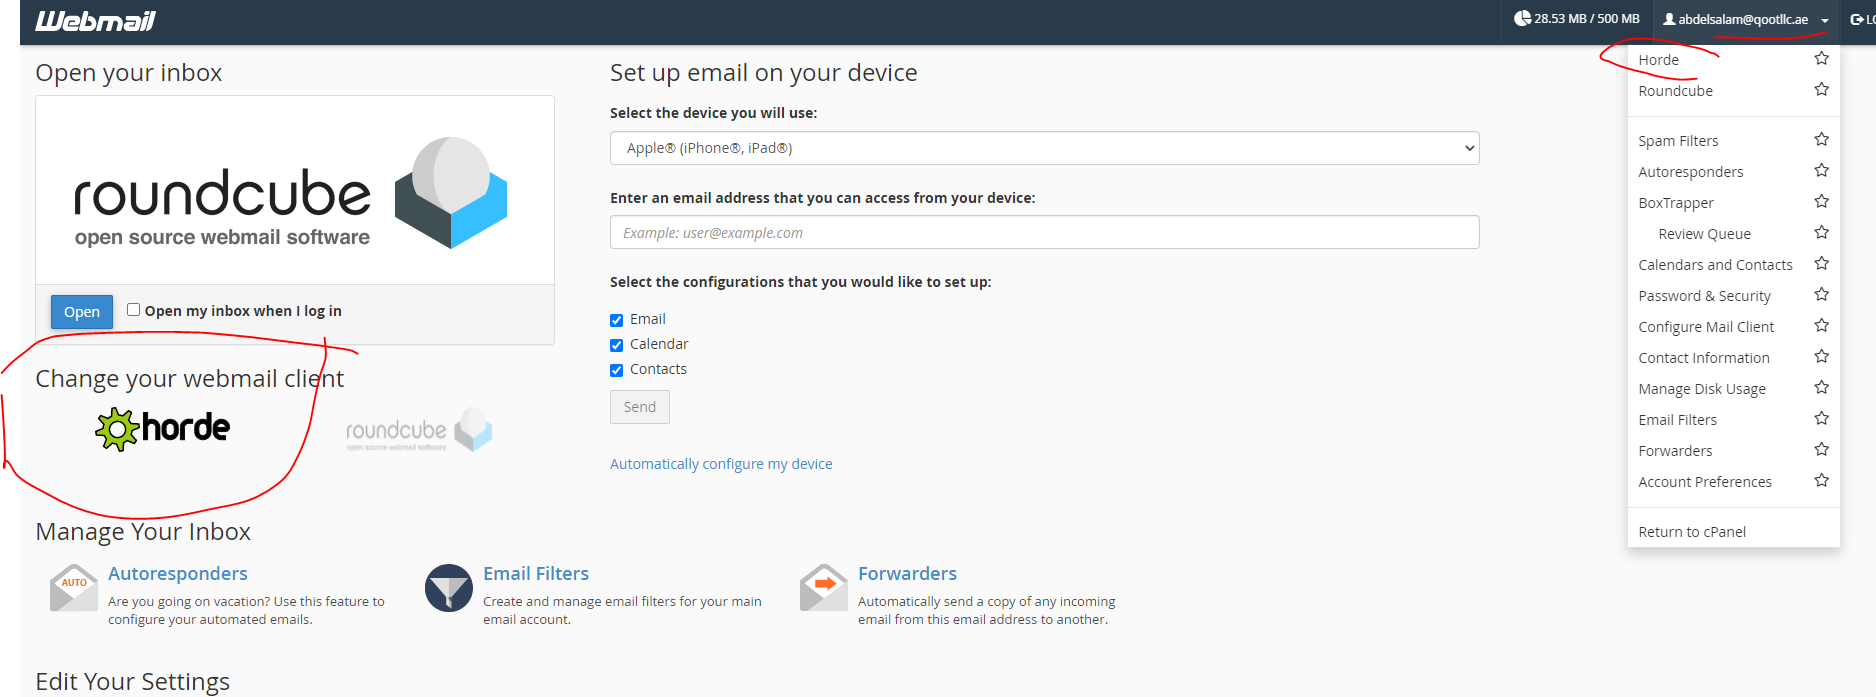Favorite Roundcube using its star icon

point(1821,90)
